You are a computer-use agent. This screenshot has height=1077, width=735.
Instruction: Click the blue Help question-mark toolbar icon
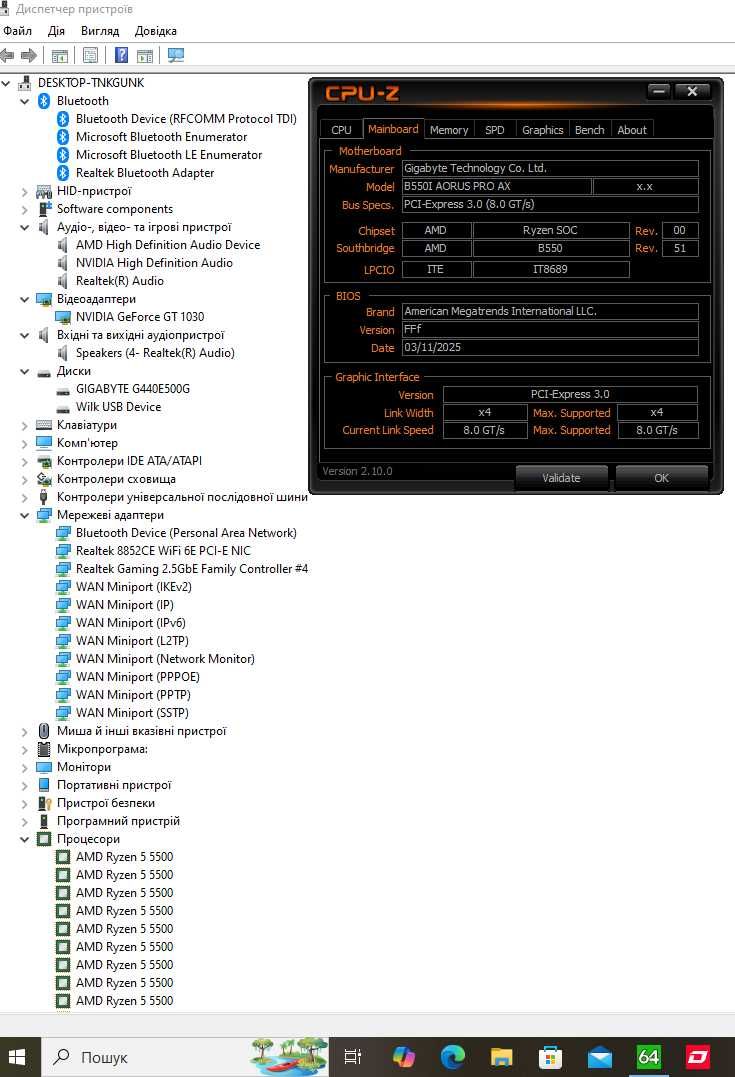122,55
